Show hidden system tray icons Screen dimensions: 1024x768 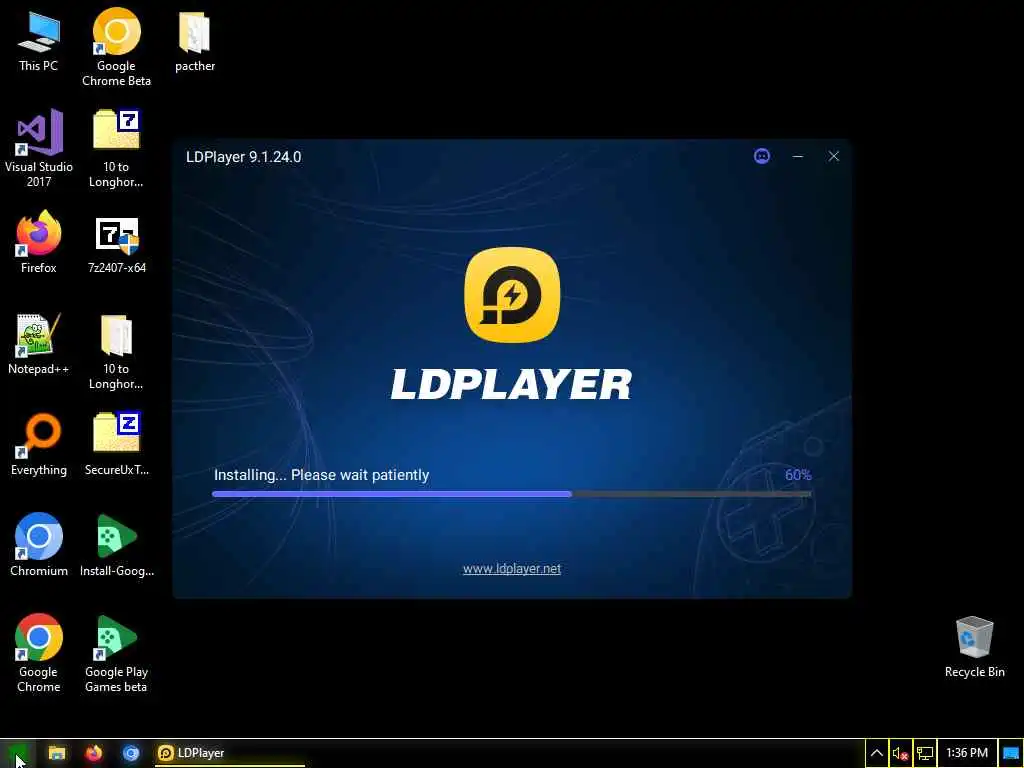point(876,754)
